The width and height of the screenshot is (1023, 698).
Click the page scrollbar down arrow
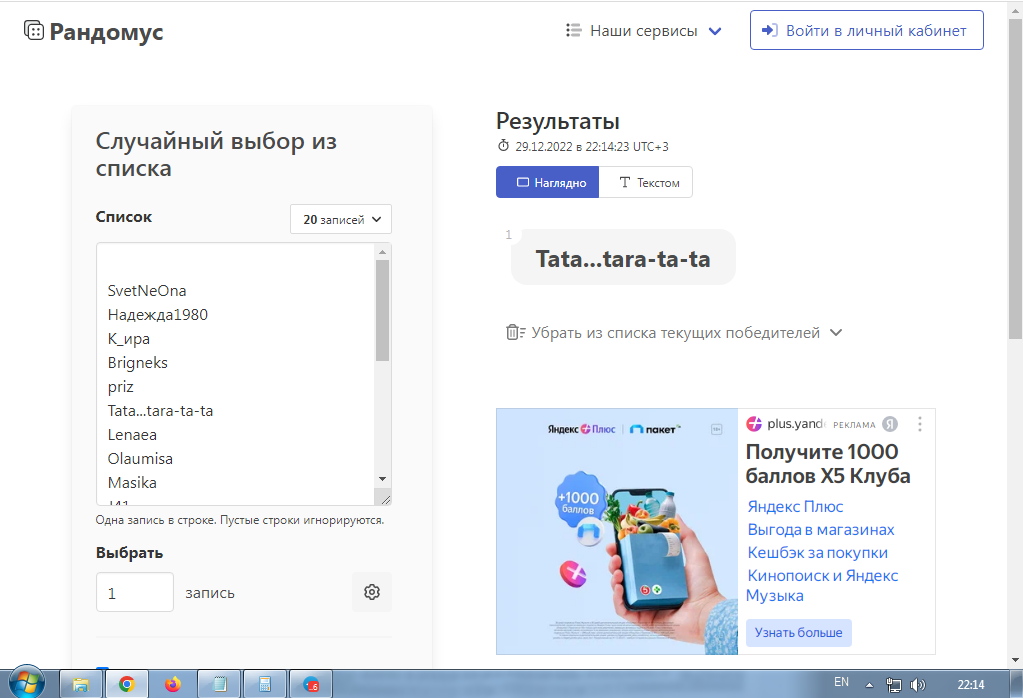[x=1015, y=660]
